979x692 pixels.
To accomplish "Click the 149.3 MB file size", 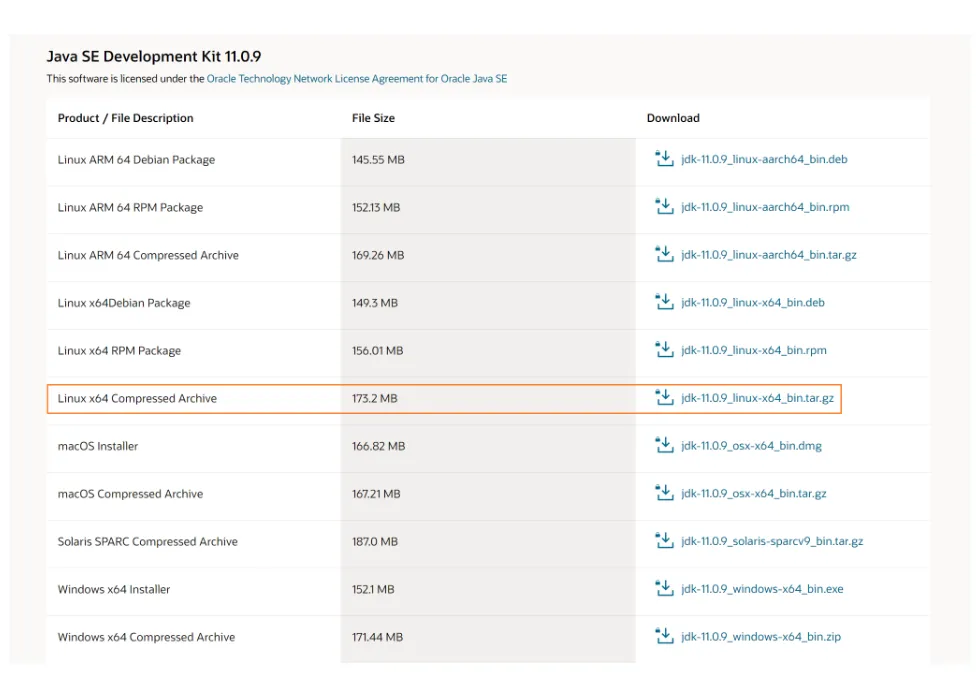I will [x=375, y=303].
